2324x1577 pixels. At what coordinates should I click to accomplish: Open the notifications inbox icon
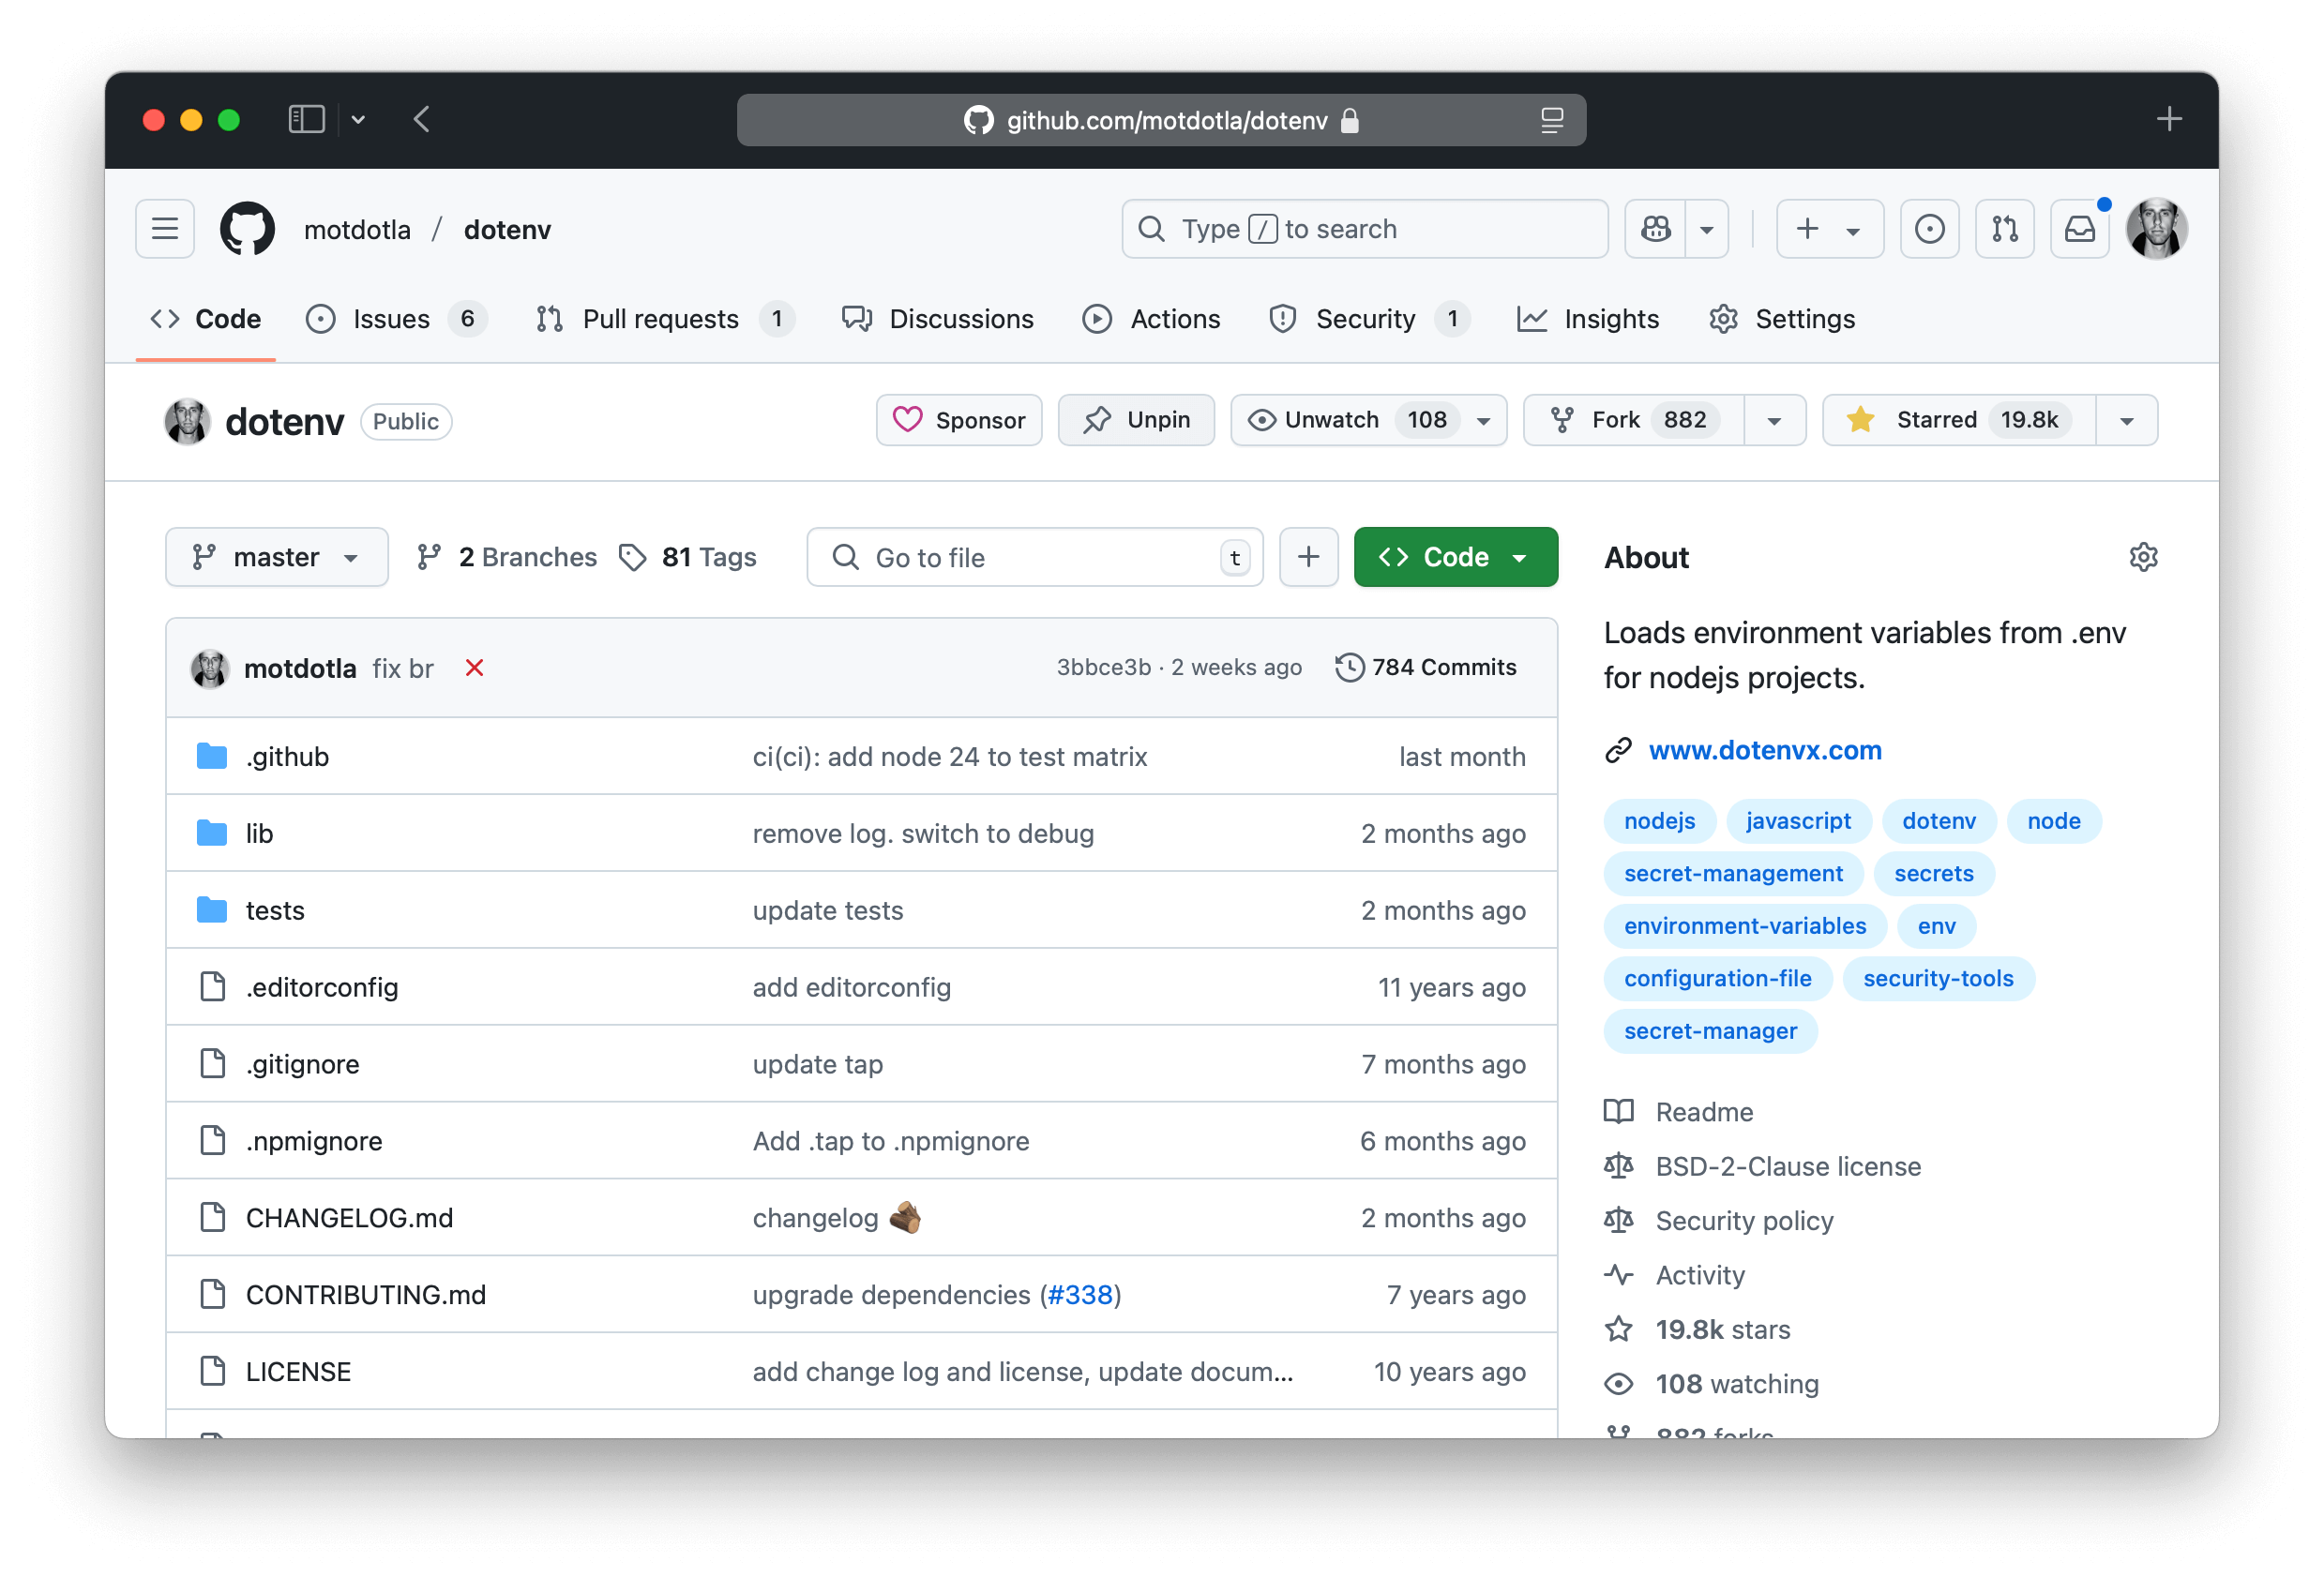(2080, 229)
